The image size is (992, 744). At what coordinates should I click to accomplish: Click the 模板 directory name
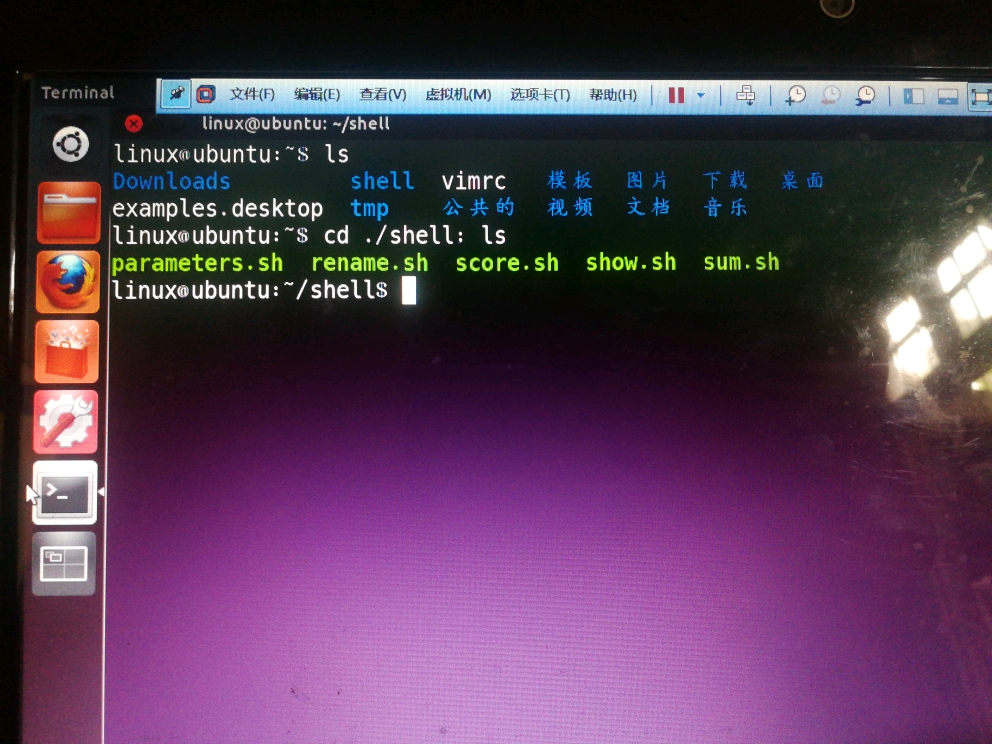coord(569,180)
